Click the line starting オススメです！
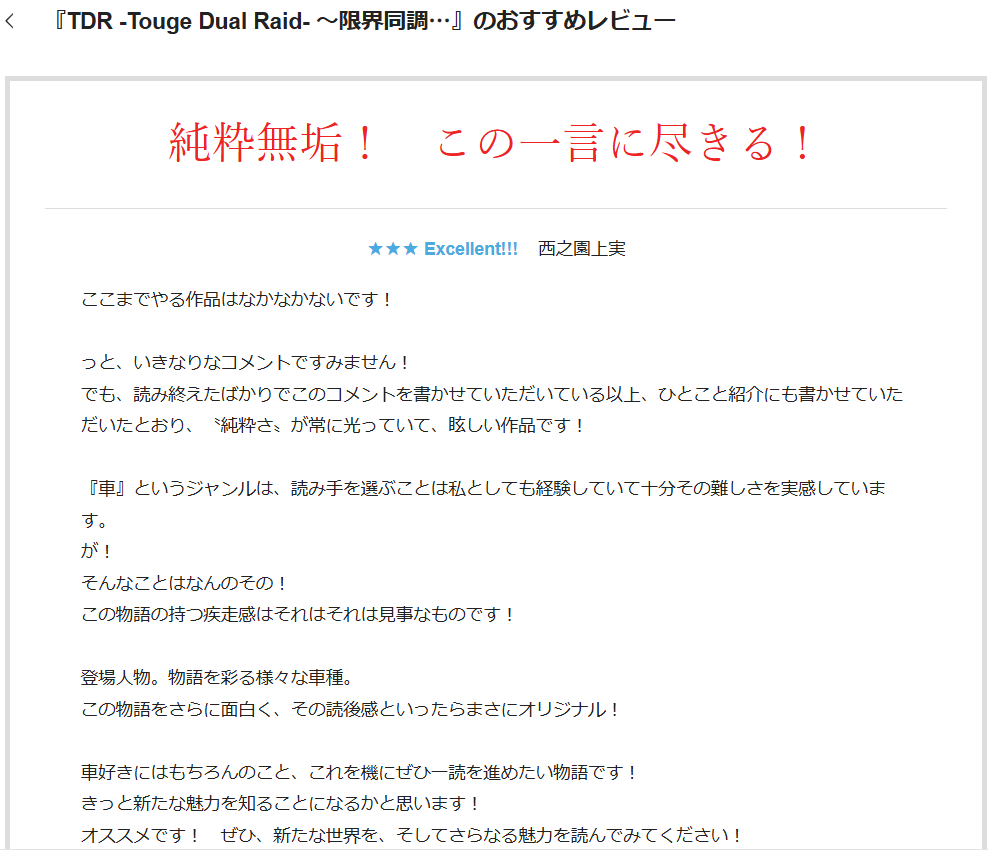The width and height of the screenshot is (988, 850). 412,835
